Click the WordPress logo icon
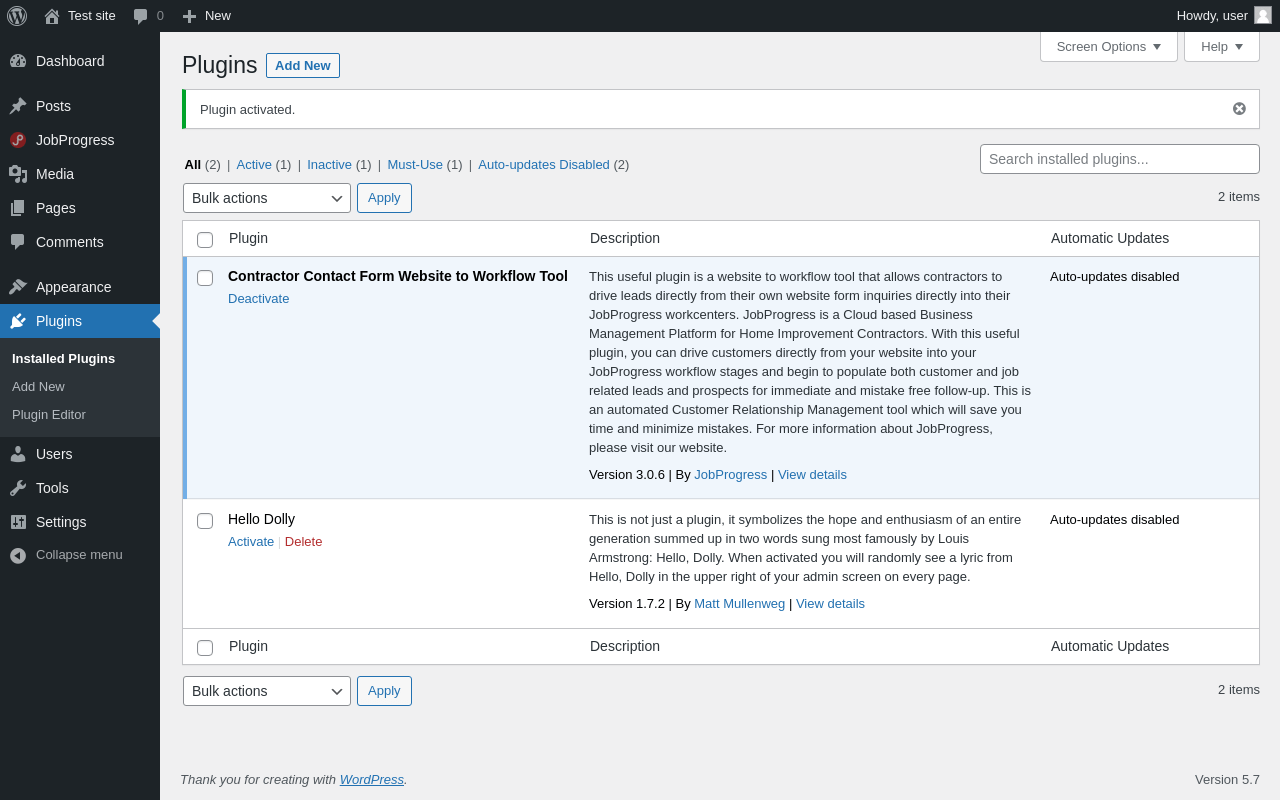 tap(17, 16)
